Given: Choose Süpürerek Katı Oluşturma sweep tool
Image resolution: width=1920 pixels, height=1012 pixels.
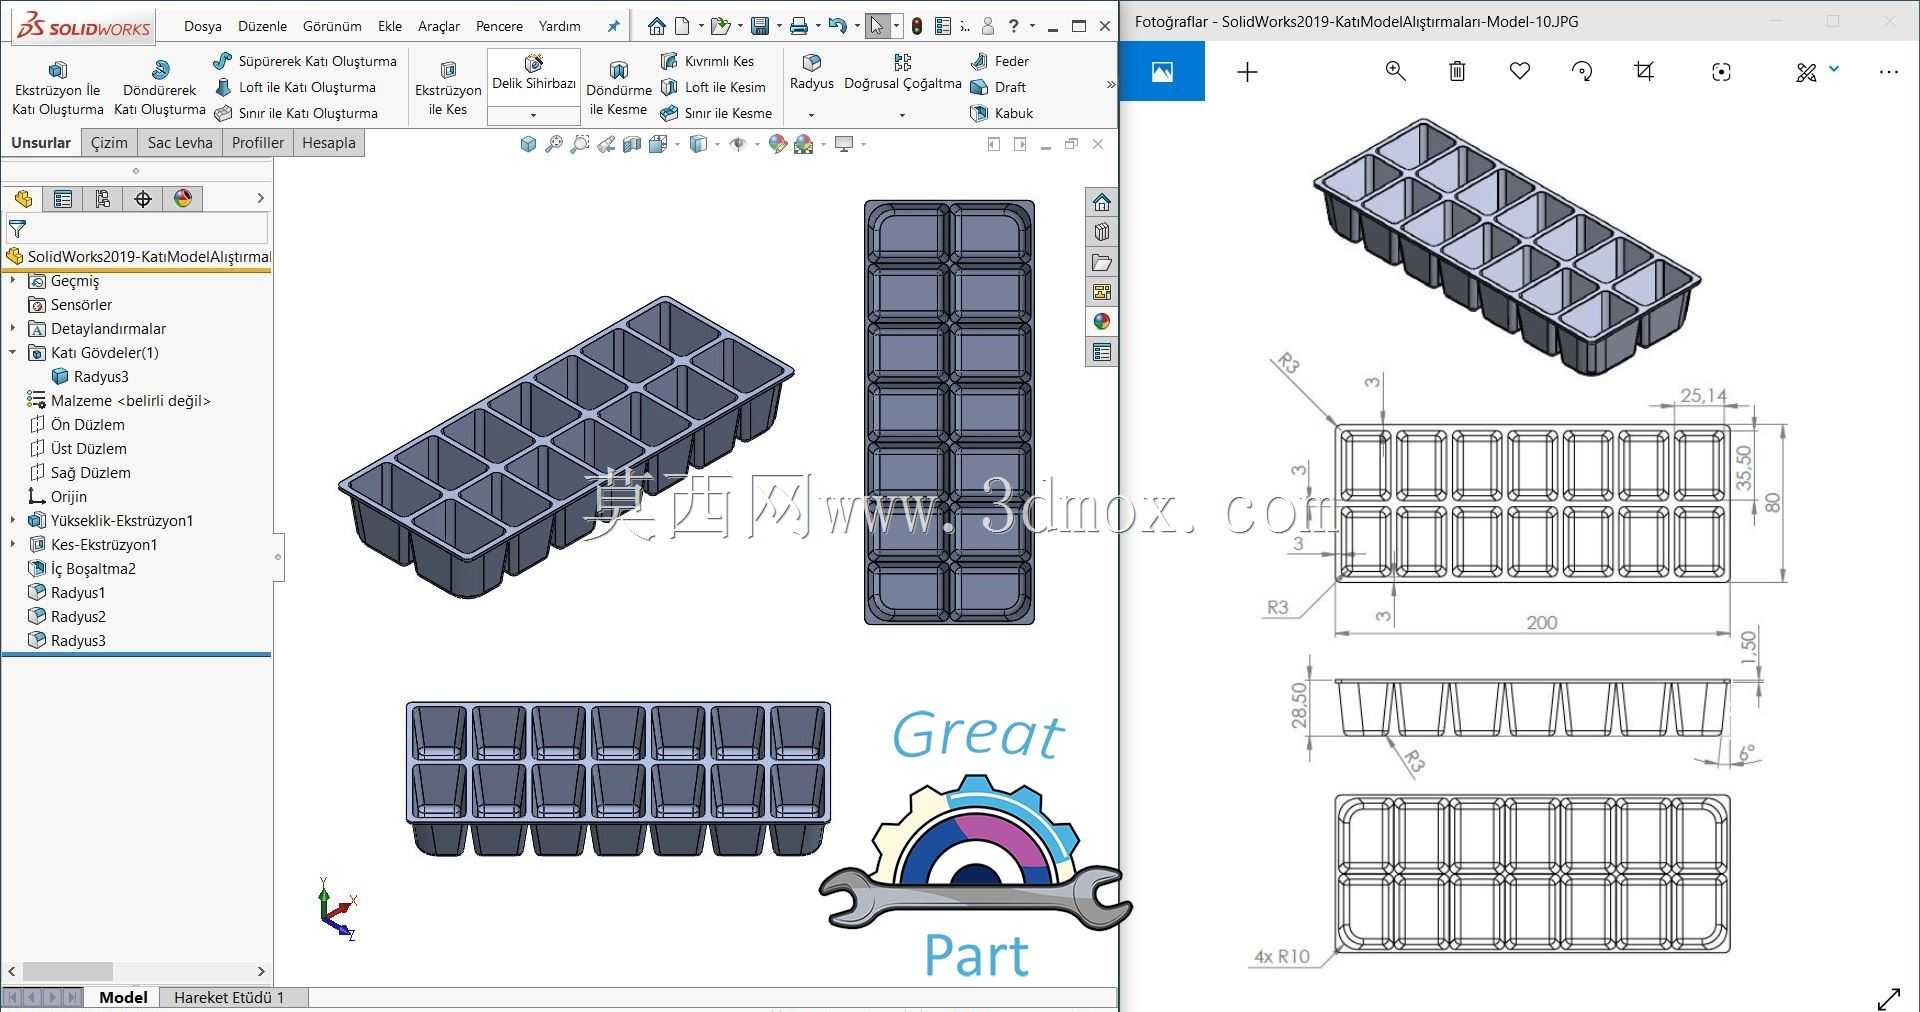Looking at the screenshot, I should pyautogui.click(x=306, y=61).
